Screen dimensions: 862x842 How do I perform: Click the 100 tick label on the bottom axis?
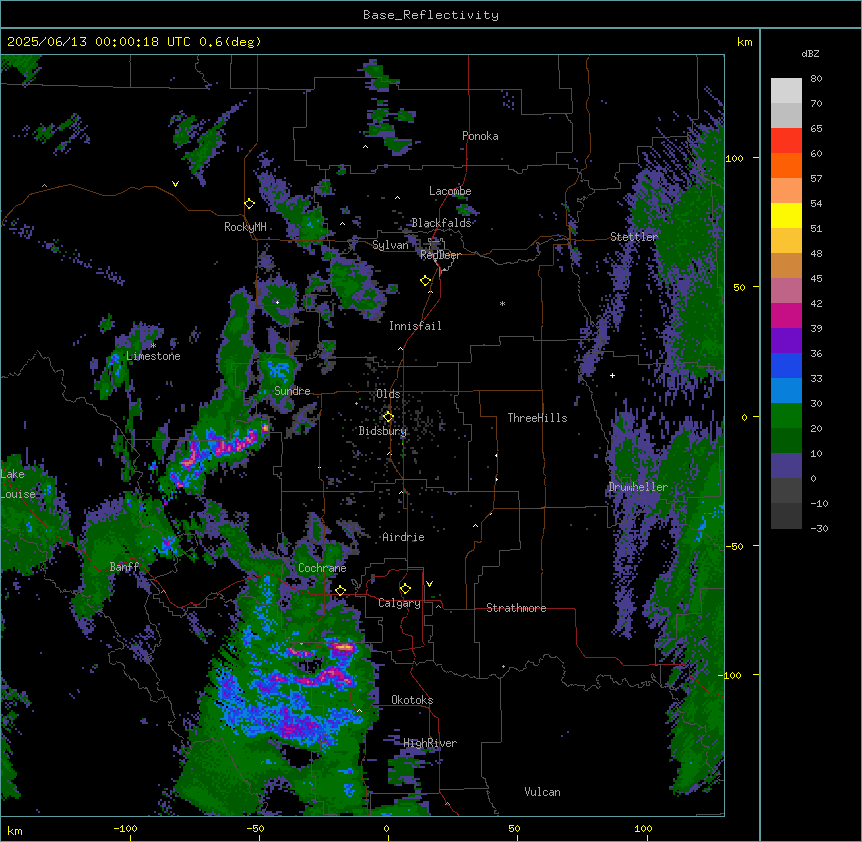[x=643, y=828]
